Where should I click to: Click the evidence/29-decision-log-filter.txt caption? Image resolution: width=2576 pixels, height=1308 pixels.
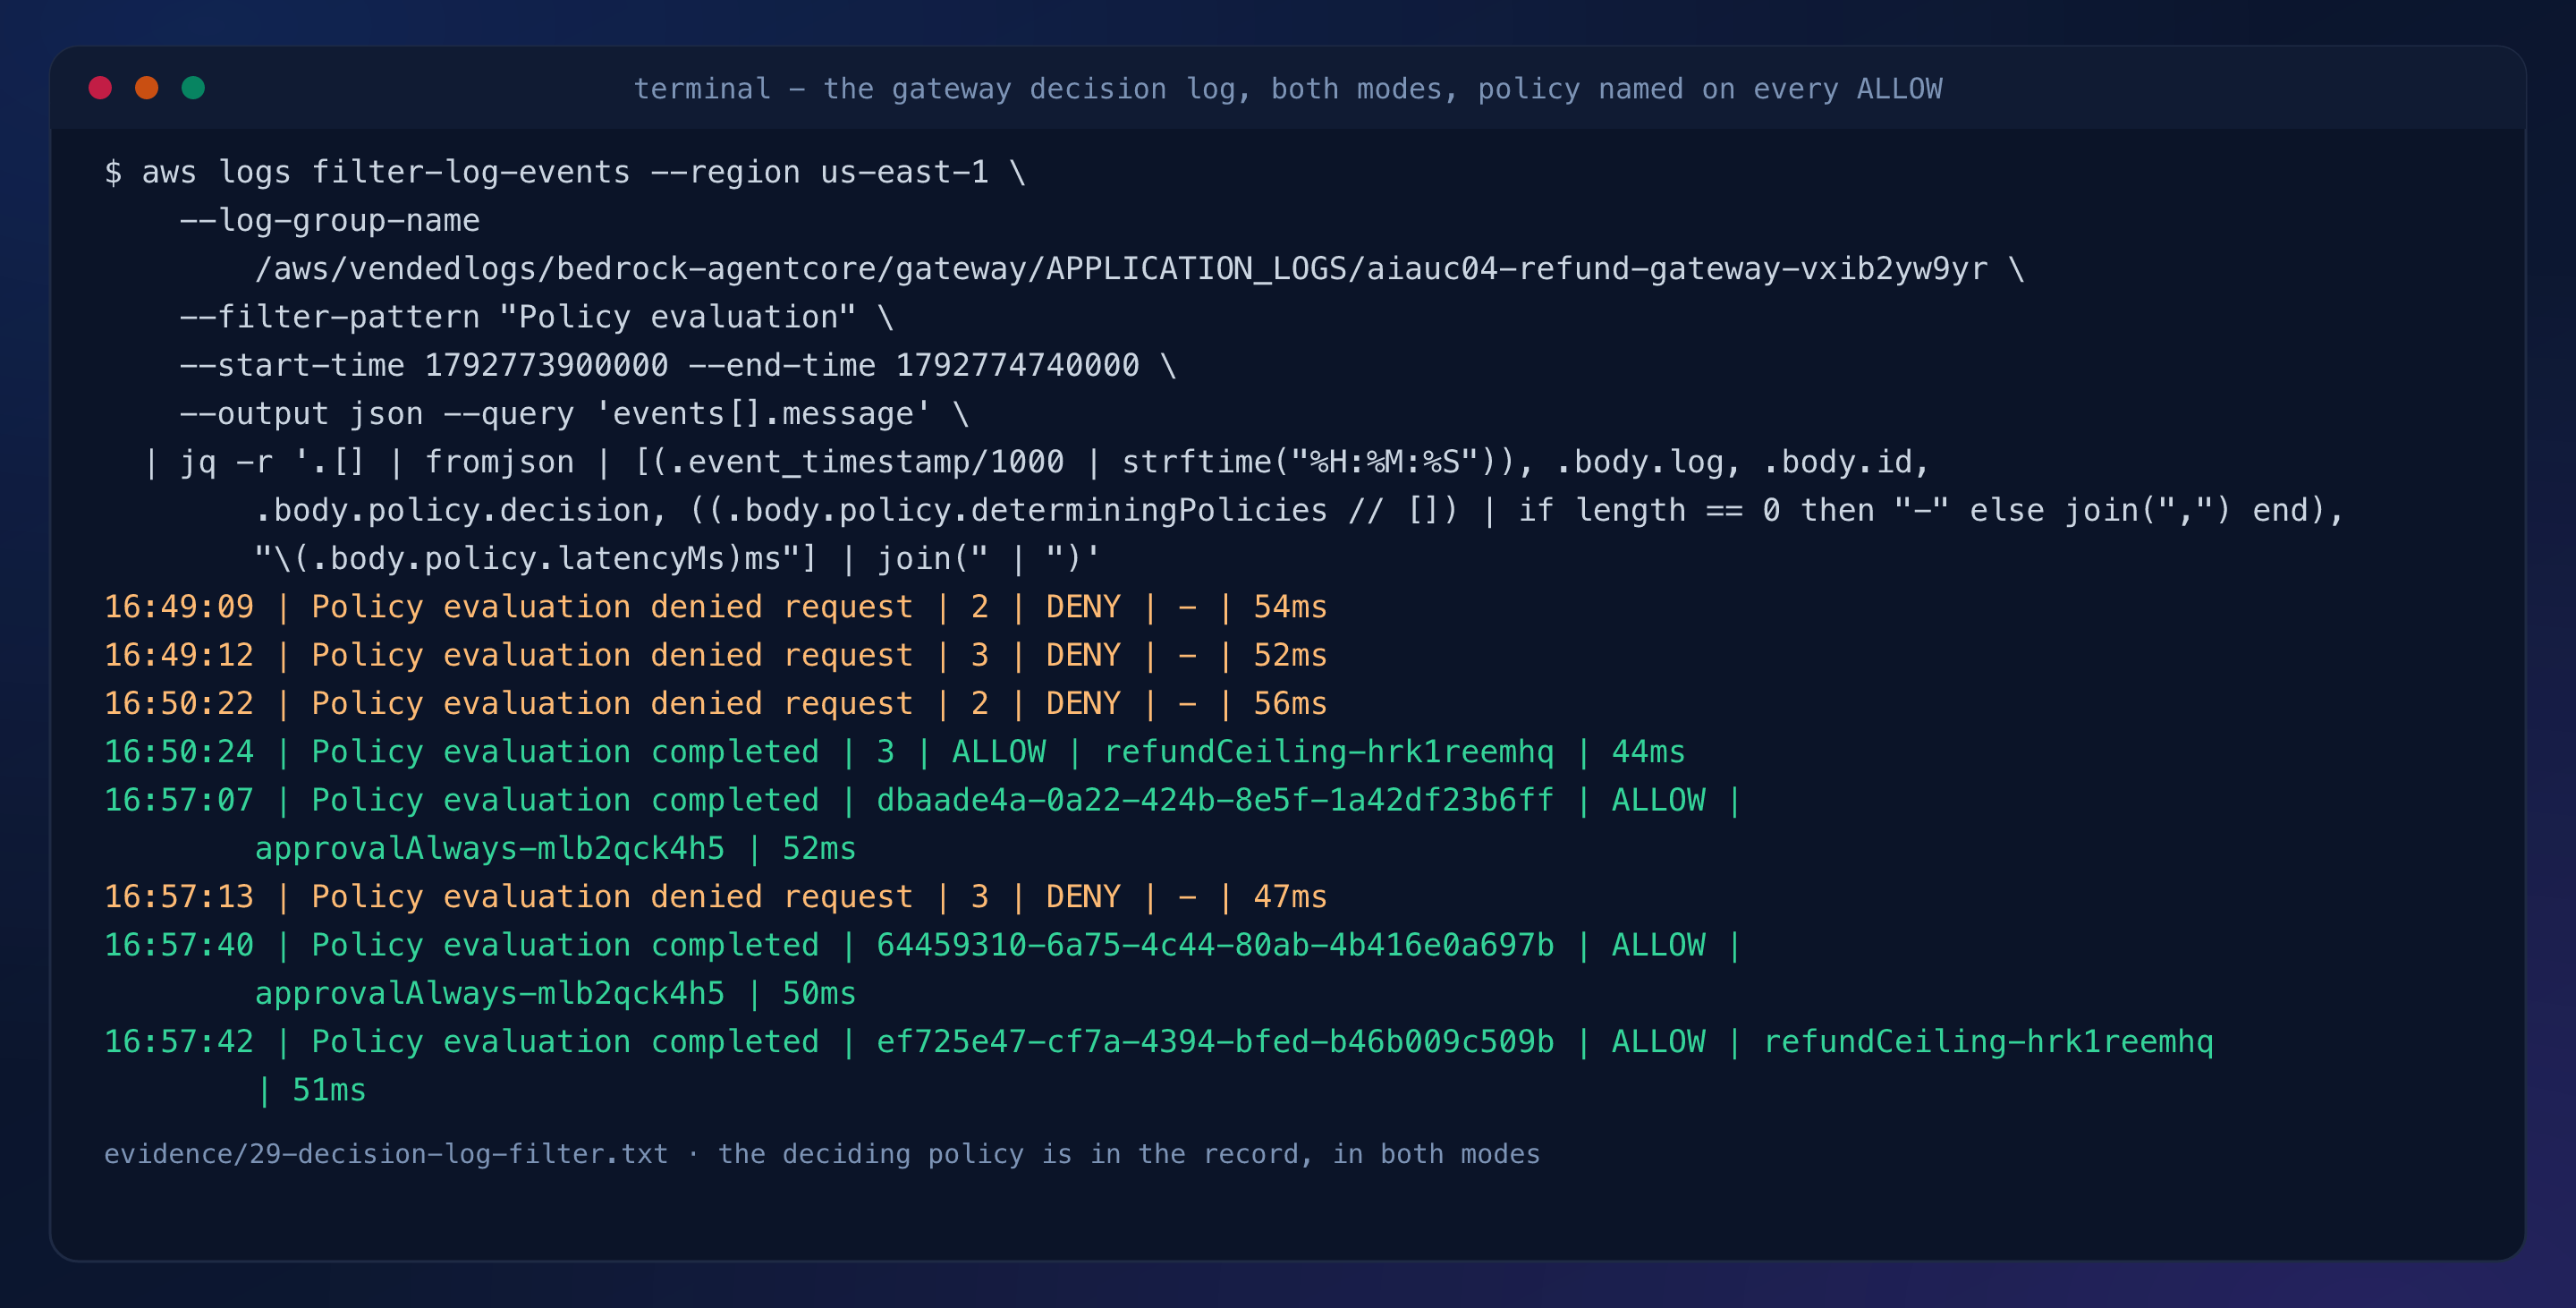pyautogui.click(x=822, y=1154)
